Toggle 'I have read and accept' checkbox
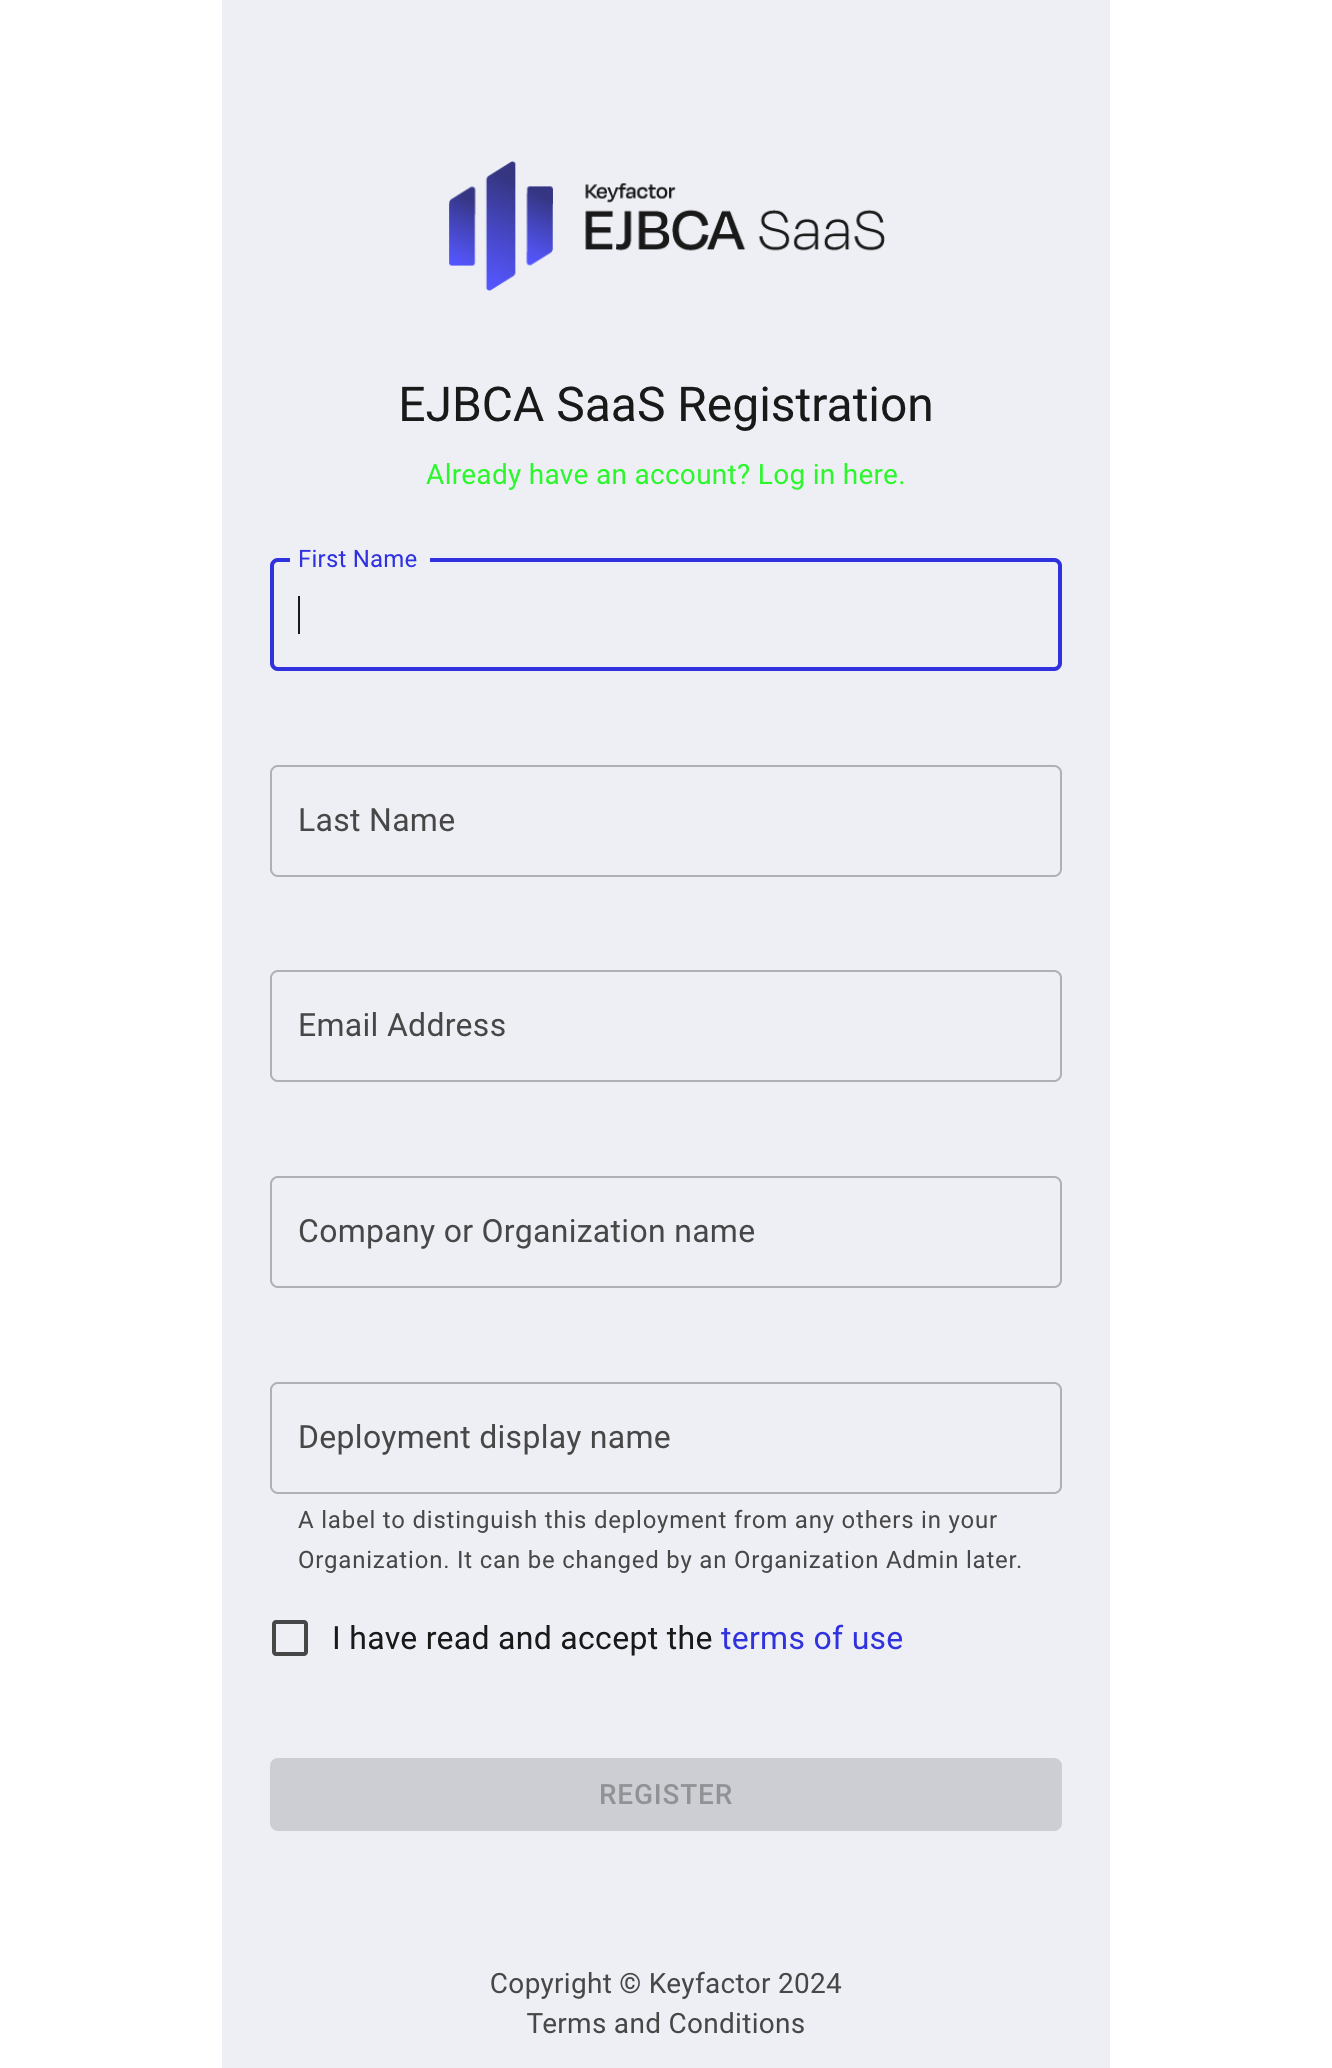The height and width of the screenshot is (2068, 1332). 288,1637
